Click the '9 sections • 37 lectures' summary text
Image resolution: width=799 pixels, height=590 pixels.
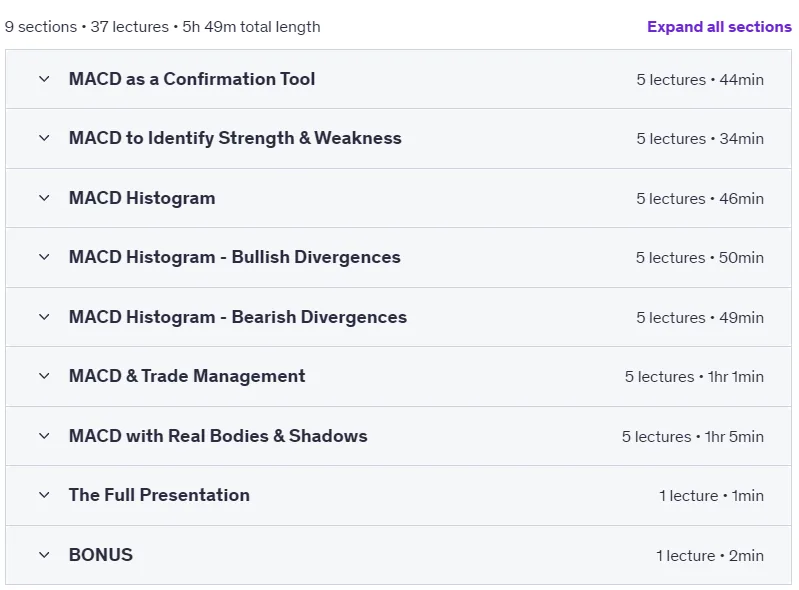tap(87, 26)
